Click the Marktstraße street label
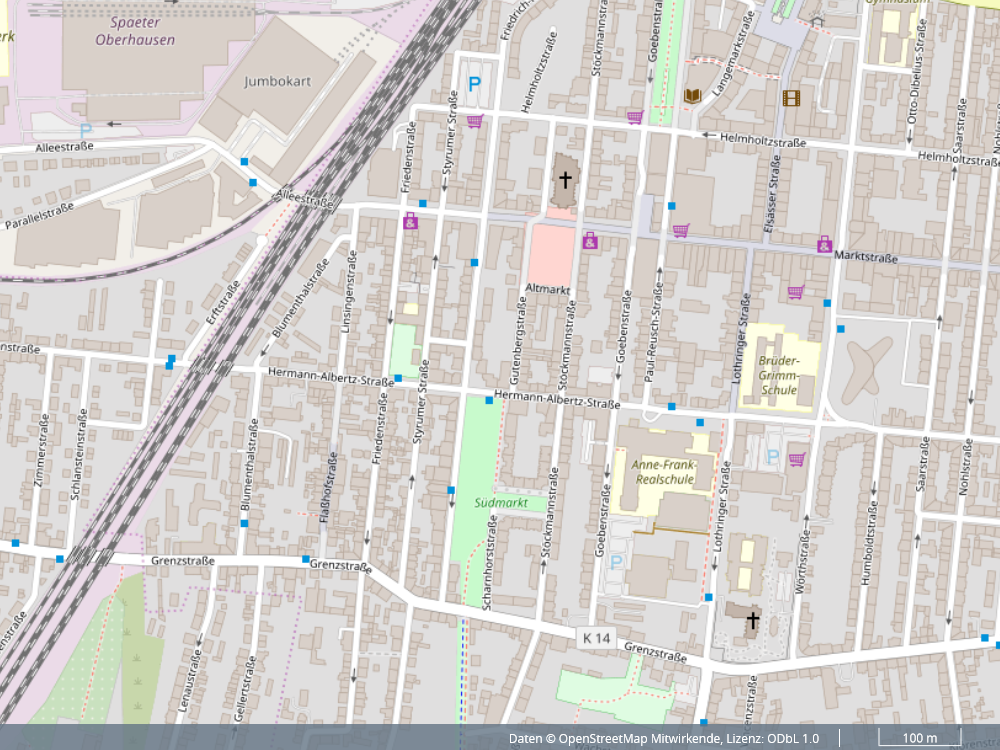The image size is (1000, 750). pos(865,256)
